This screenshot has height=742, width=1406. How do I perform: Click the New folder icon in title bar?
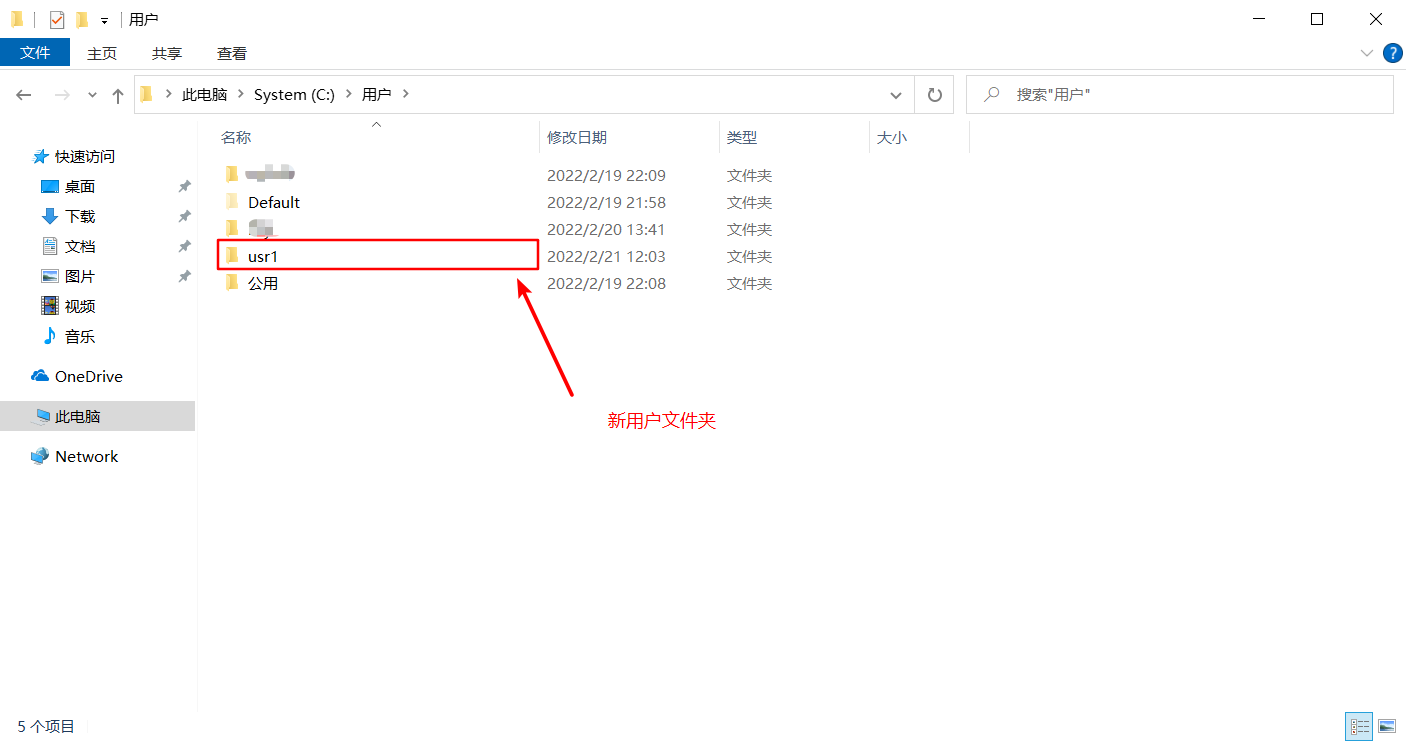pyautogui.click(x=82, y=19)
